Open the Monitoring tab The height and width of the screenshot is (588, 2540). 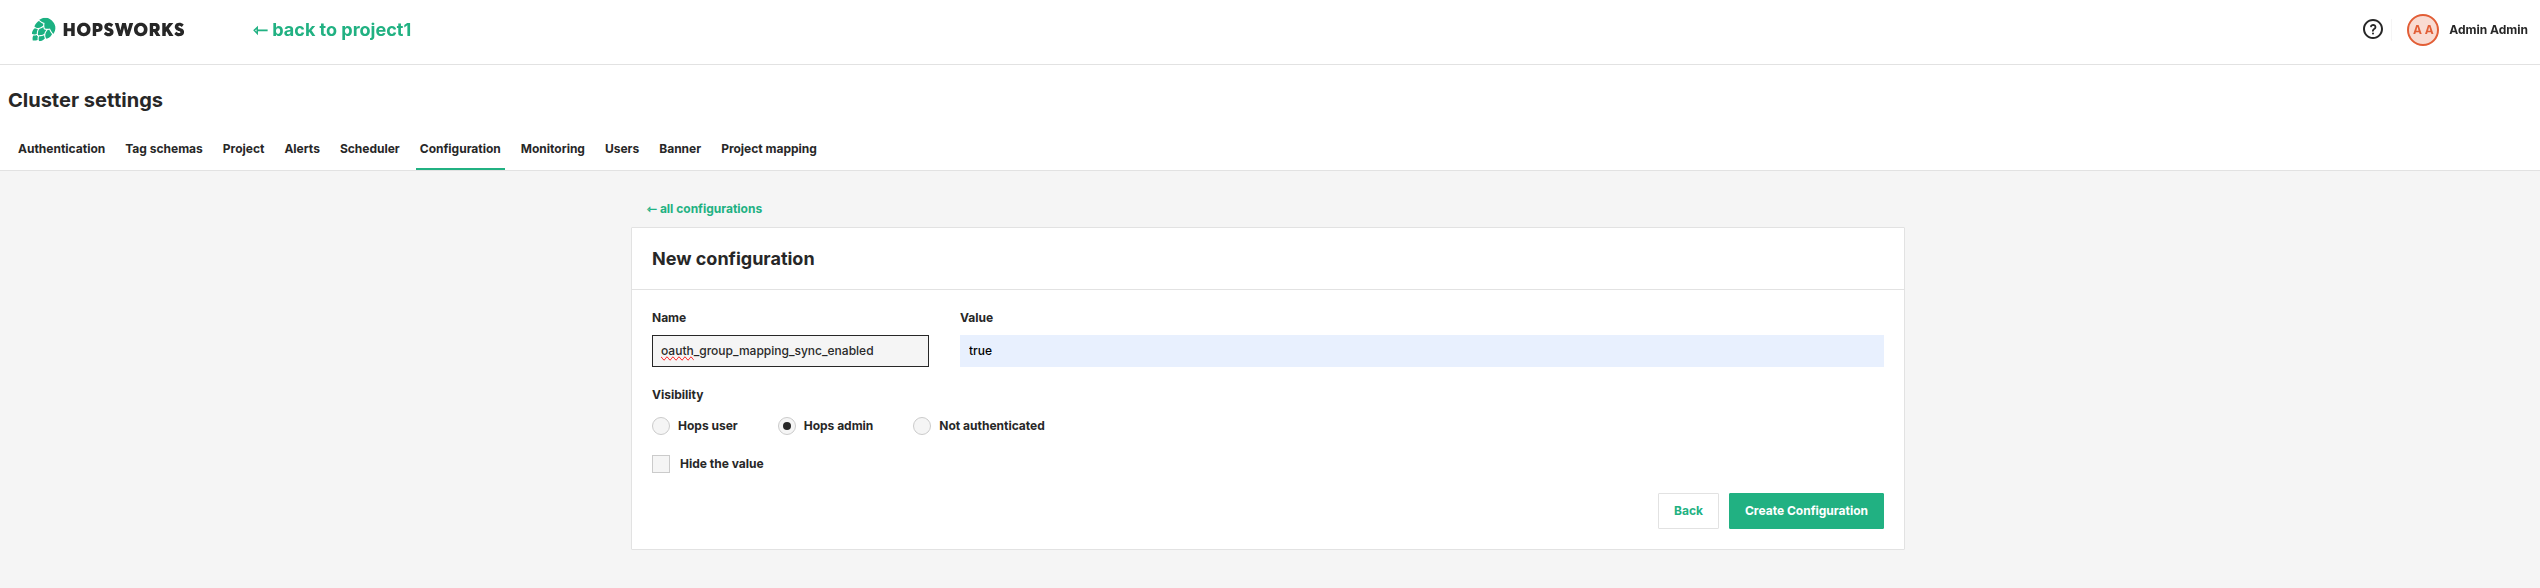click(x=552, y=149)
